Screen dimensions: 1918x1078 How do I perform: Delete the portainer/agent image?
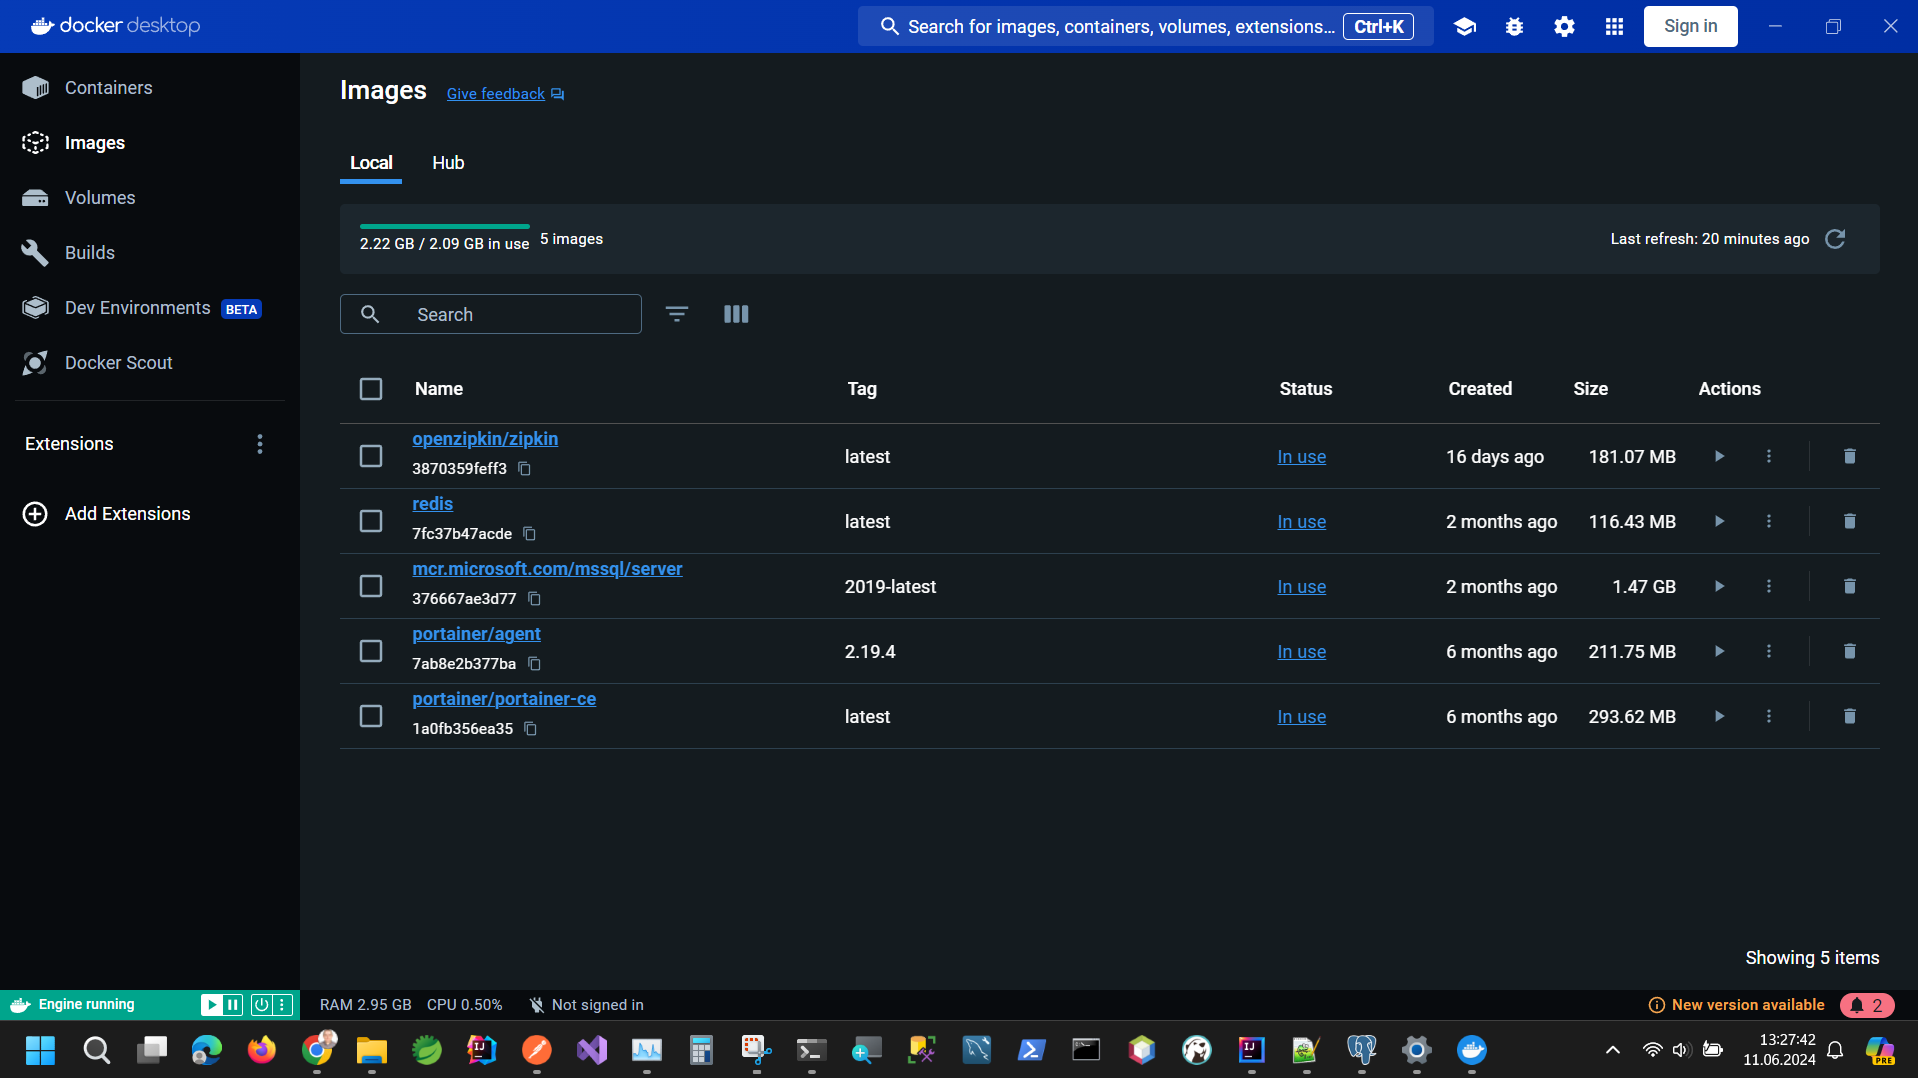click(1849, 651)
